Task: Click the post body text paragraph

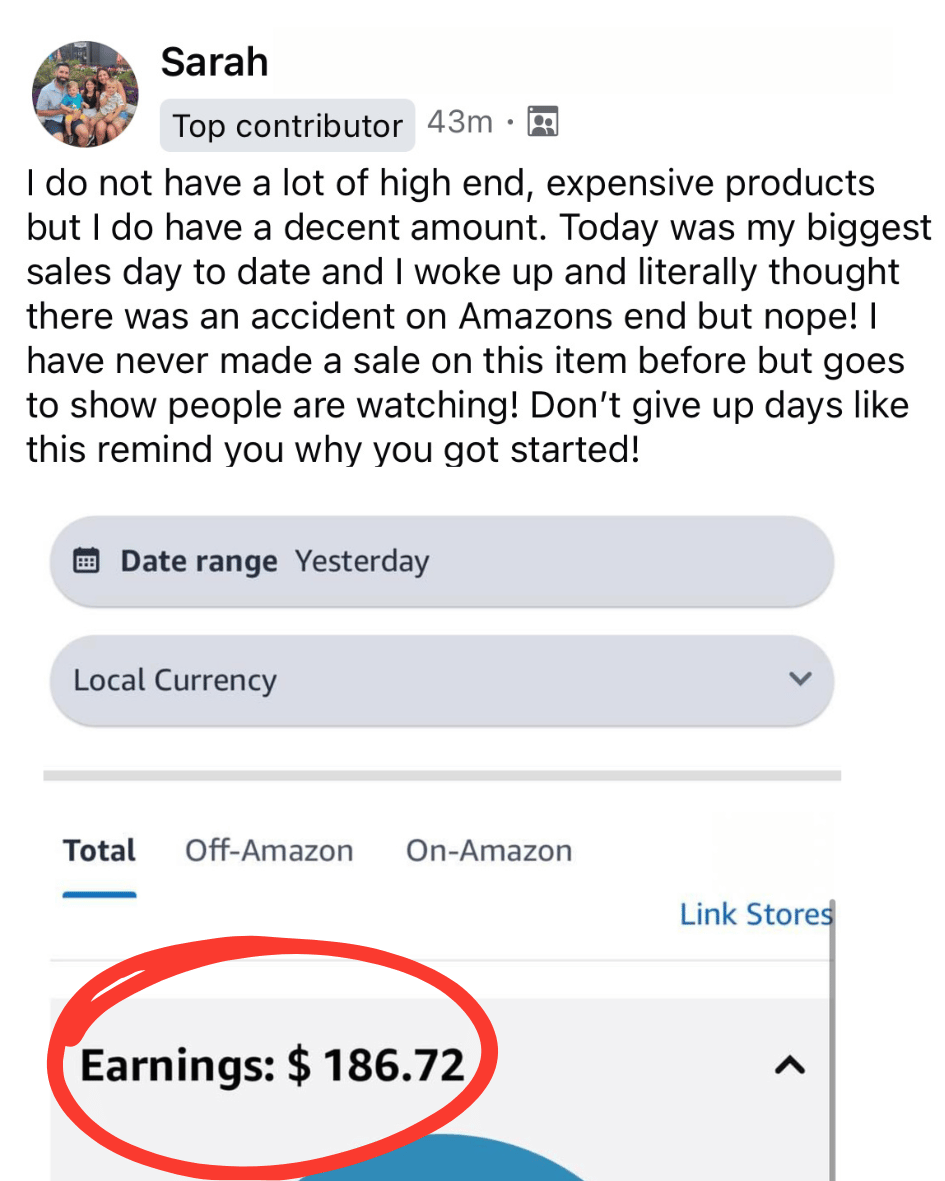Action: 470,316
